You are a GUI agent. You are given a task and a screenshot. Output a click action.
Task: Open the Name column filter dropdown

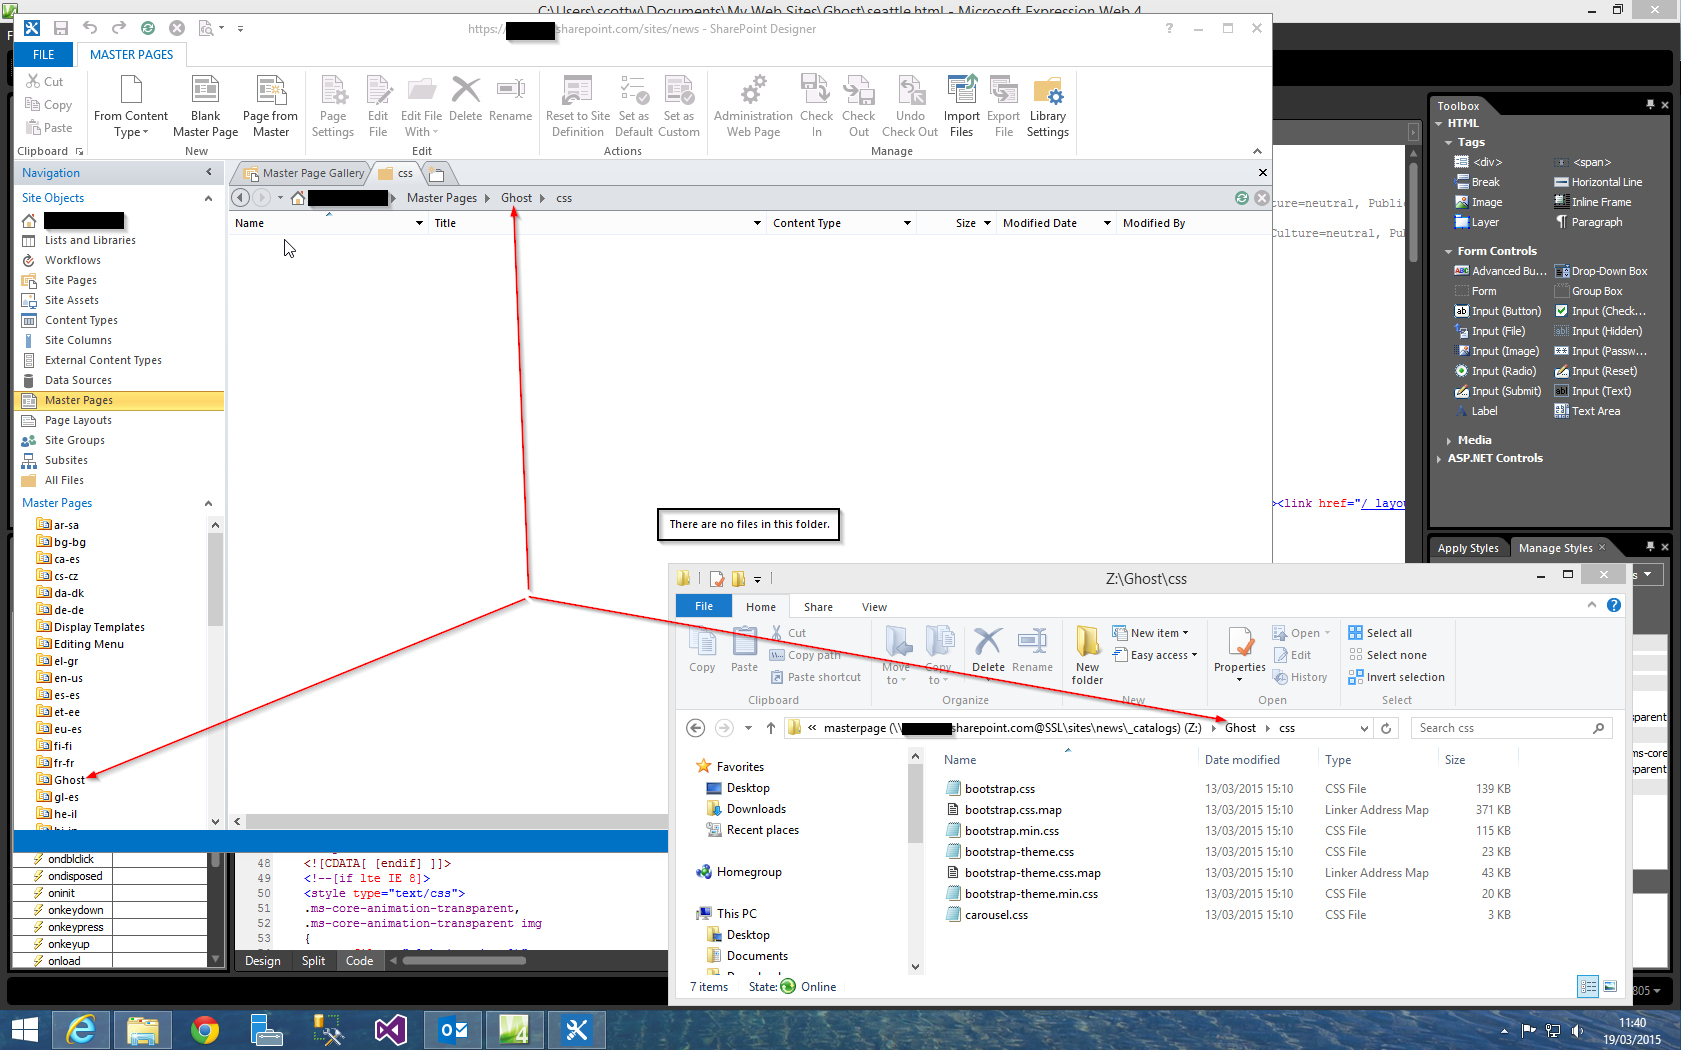(419, 223)
